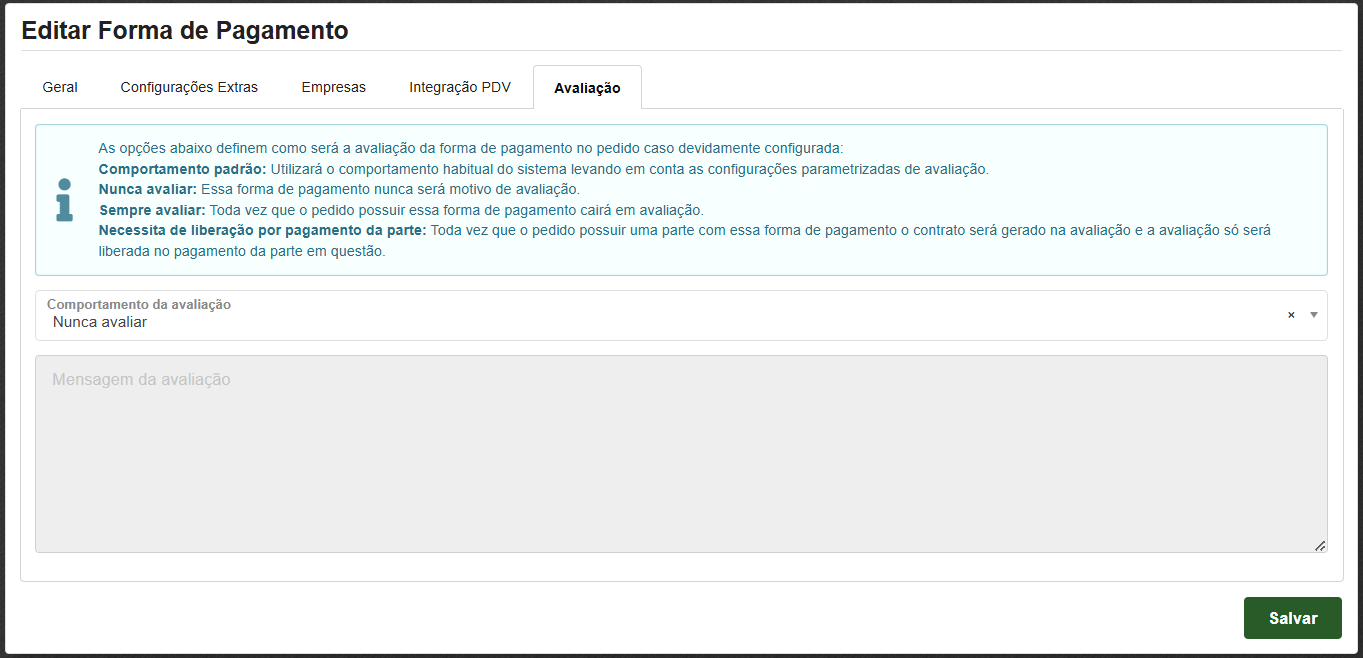The height and width of the screenshot is (658, 1363).
Task: Click the Salvar button
Action: click(1292, 618)
